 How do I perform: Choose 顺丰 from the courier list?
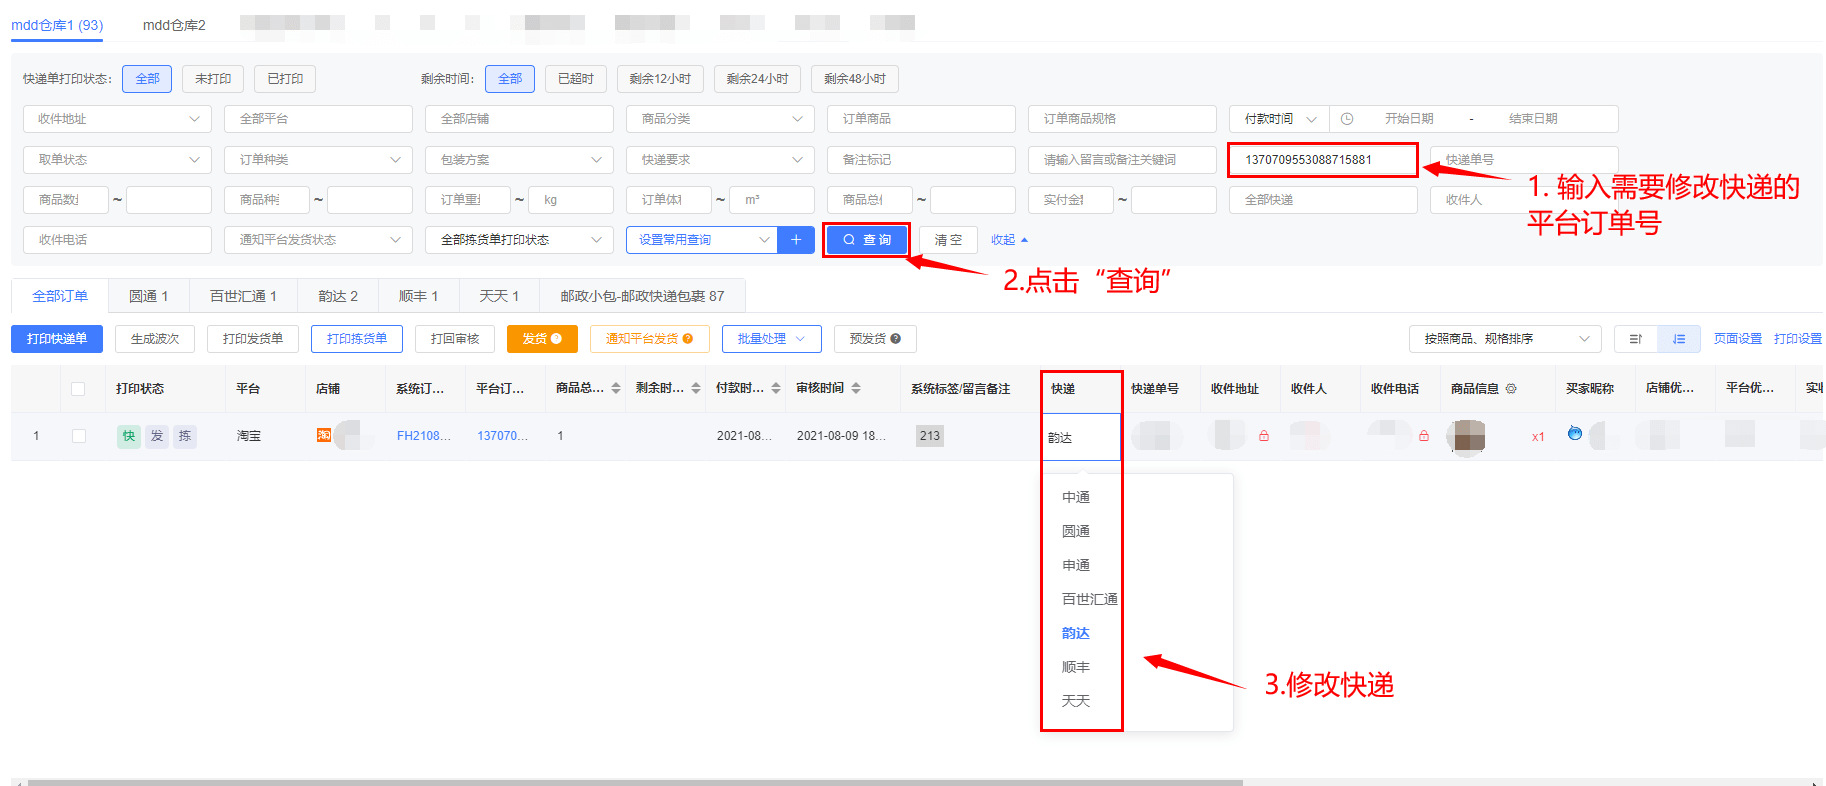coord(1076,667)
